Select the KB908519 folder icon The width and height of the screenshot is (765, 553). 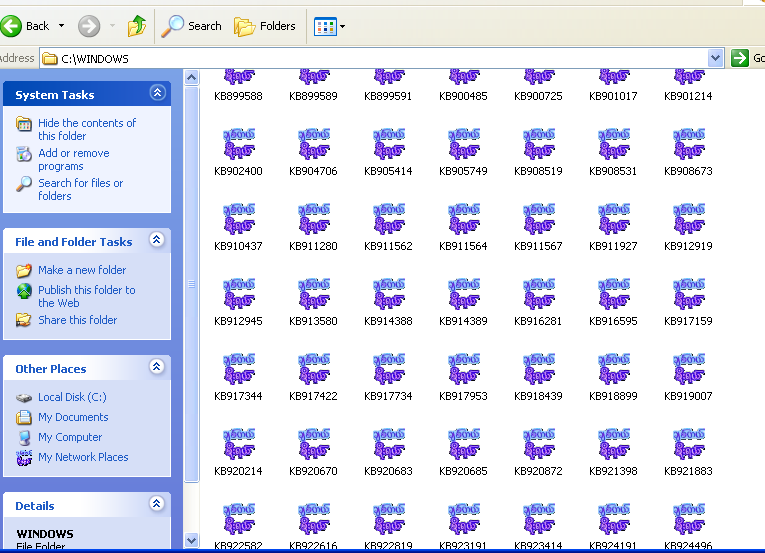[x=539, y=144]
